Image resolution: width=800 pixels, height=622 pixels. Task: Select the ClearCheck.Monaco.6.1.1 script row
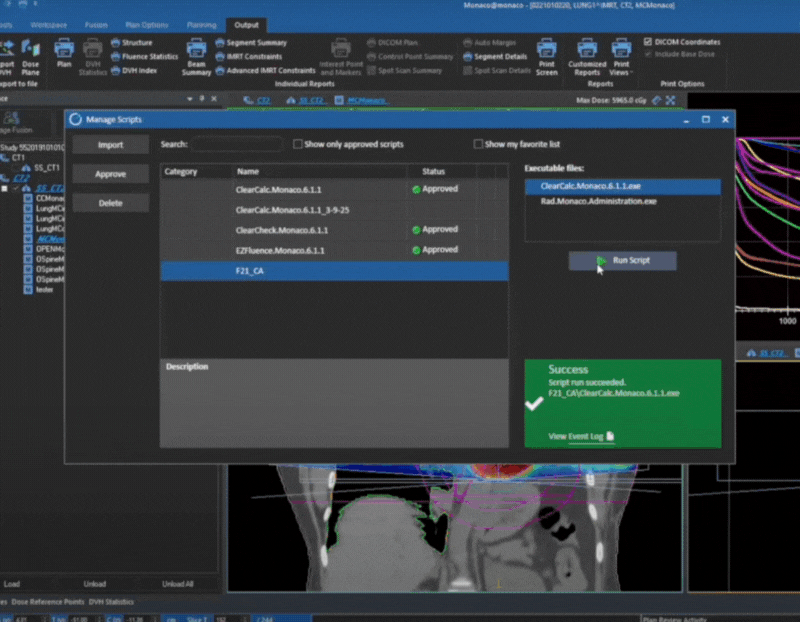click(x=334, y=230)
